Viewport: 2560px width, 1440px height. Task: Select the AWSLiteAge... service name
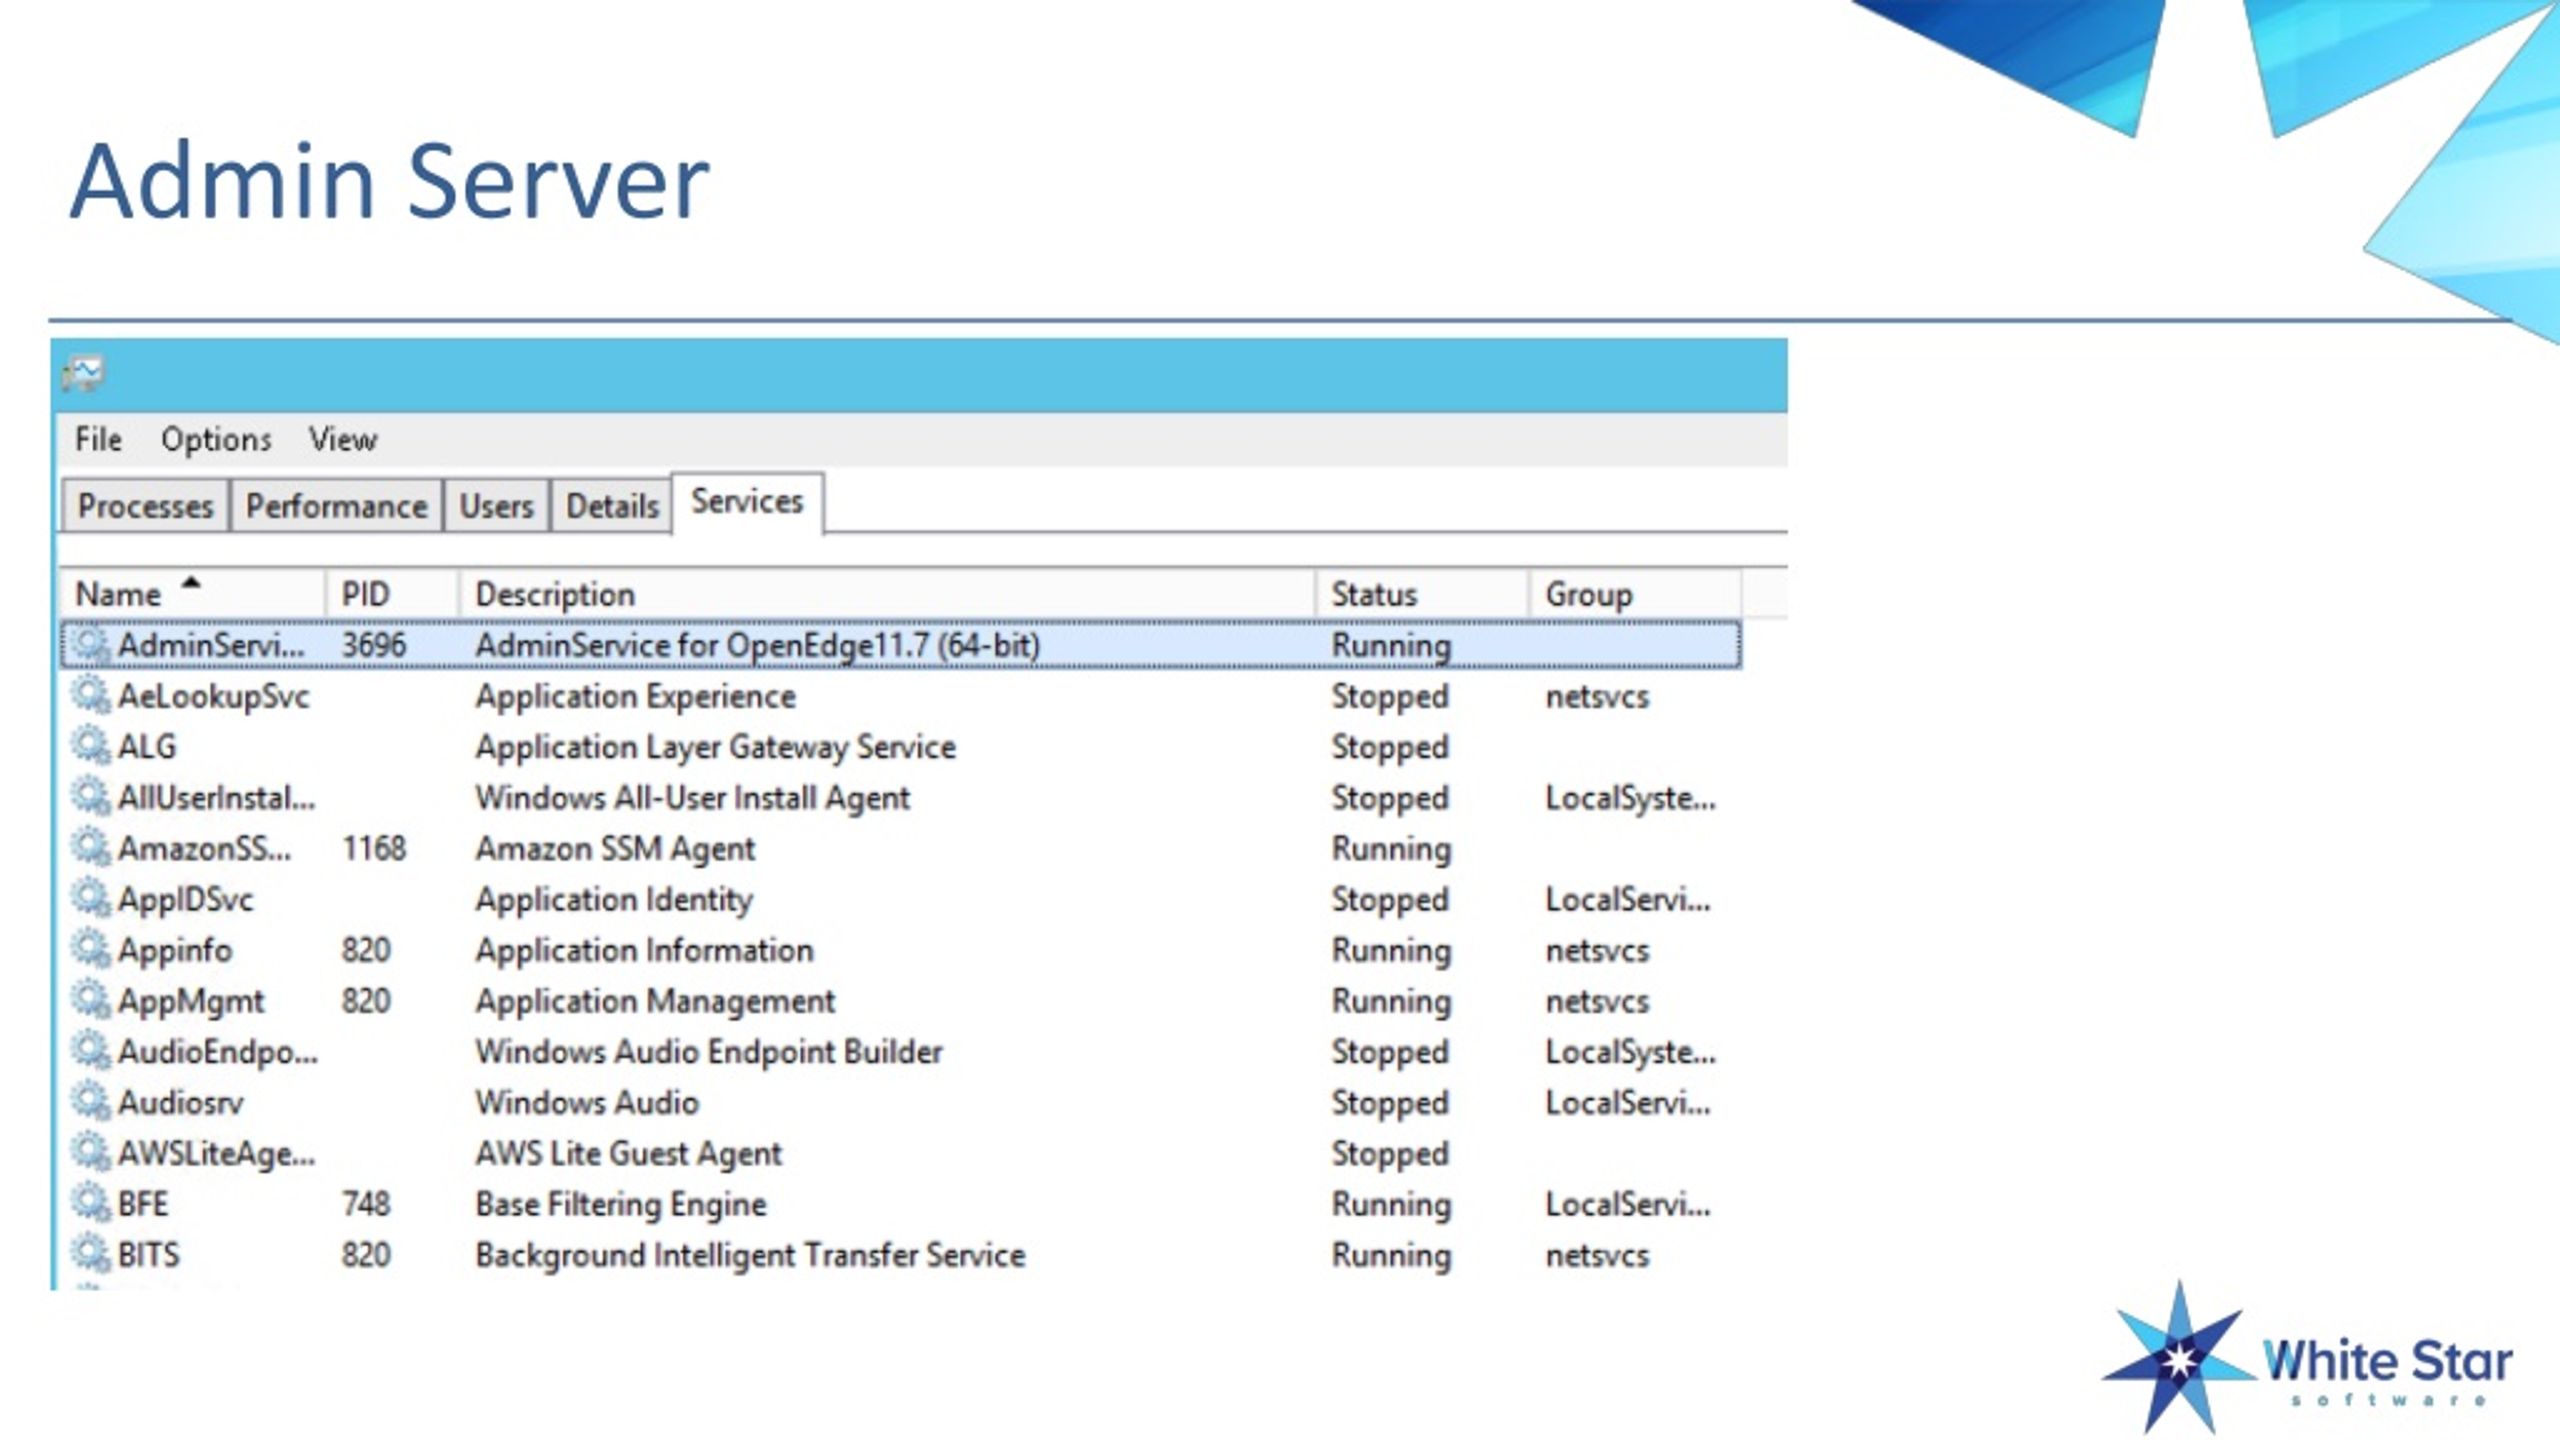[x=217, y=1154]
